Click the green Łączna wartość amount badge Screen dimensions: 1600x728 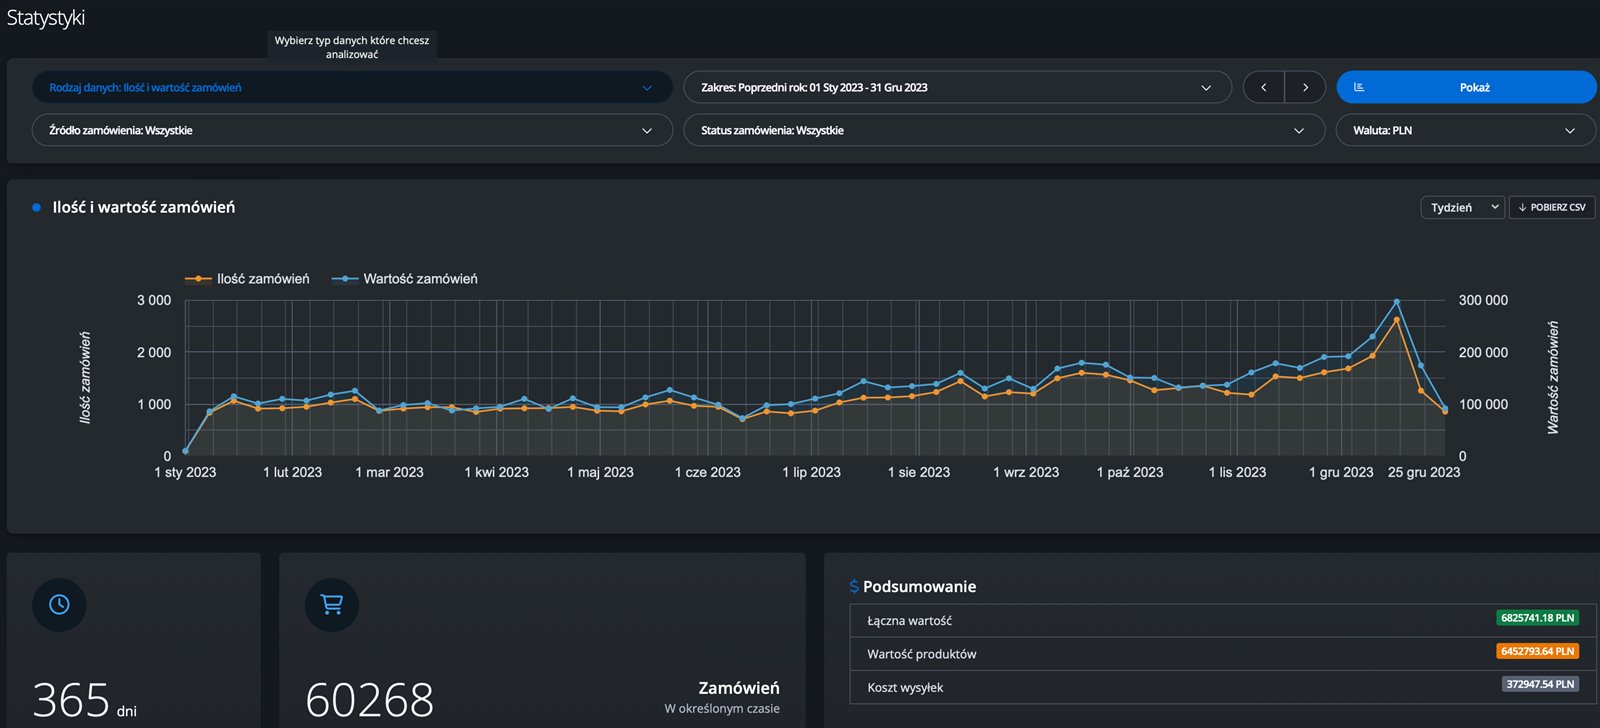tap(1537, 618)
